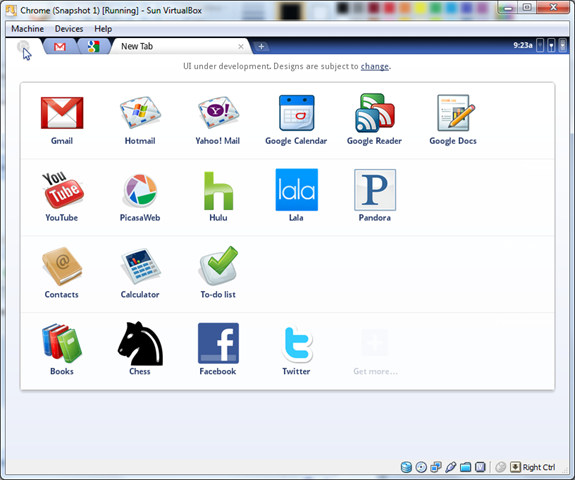575x480 pixels.
Task: Launch the Twitter bird icon
Action: 297,343
